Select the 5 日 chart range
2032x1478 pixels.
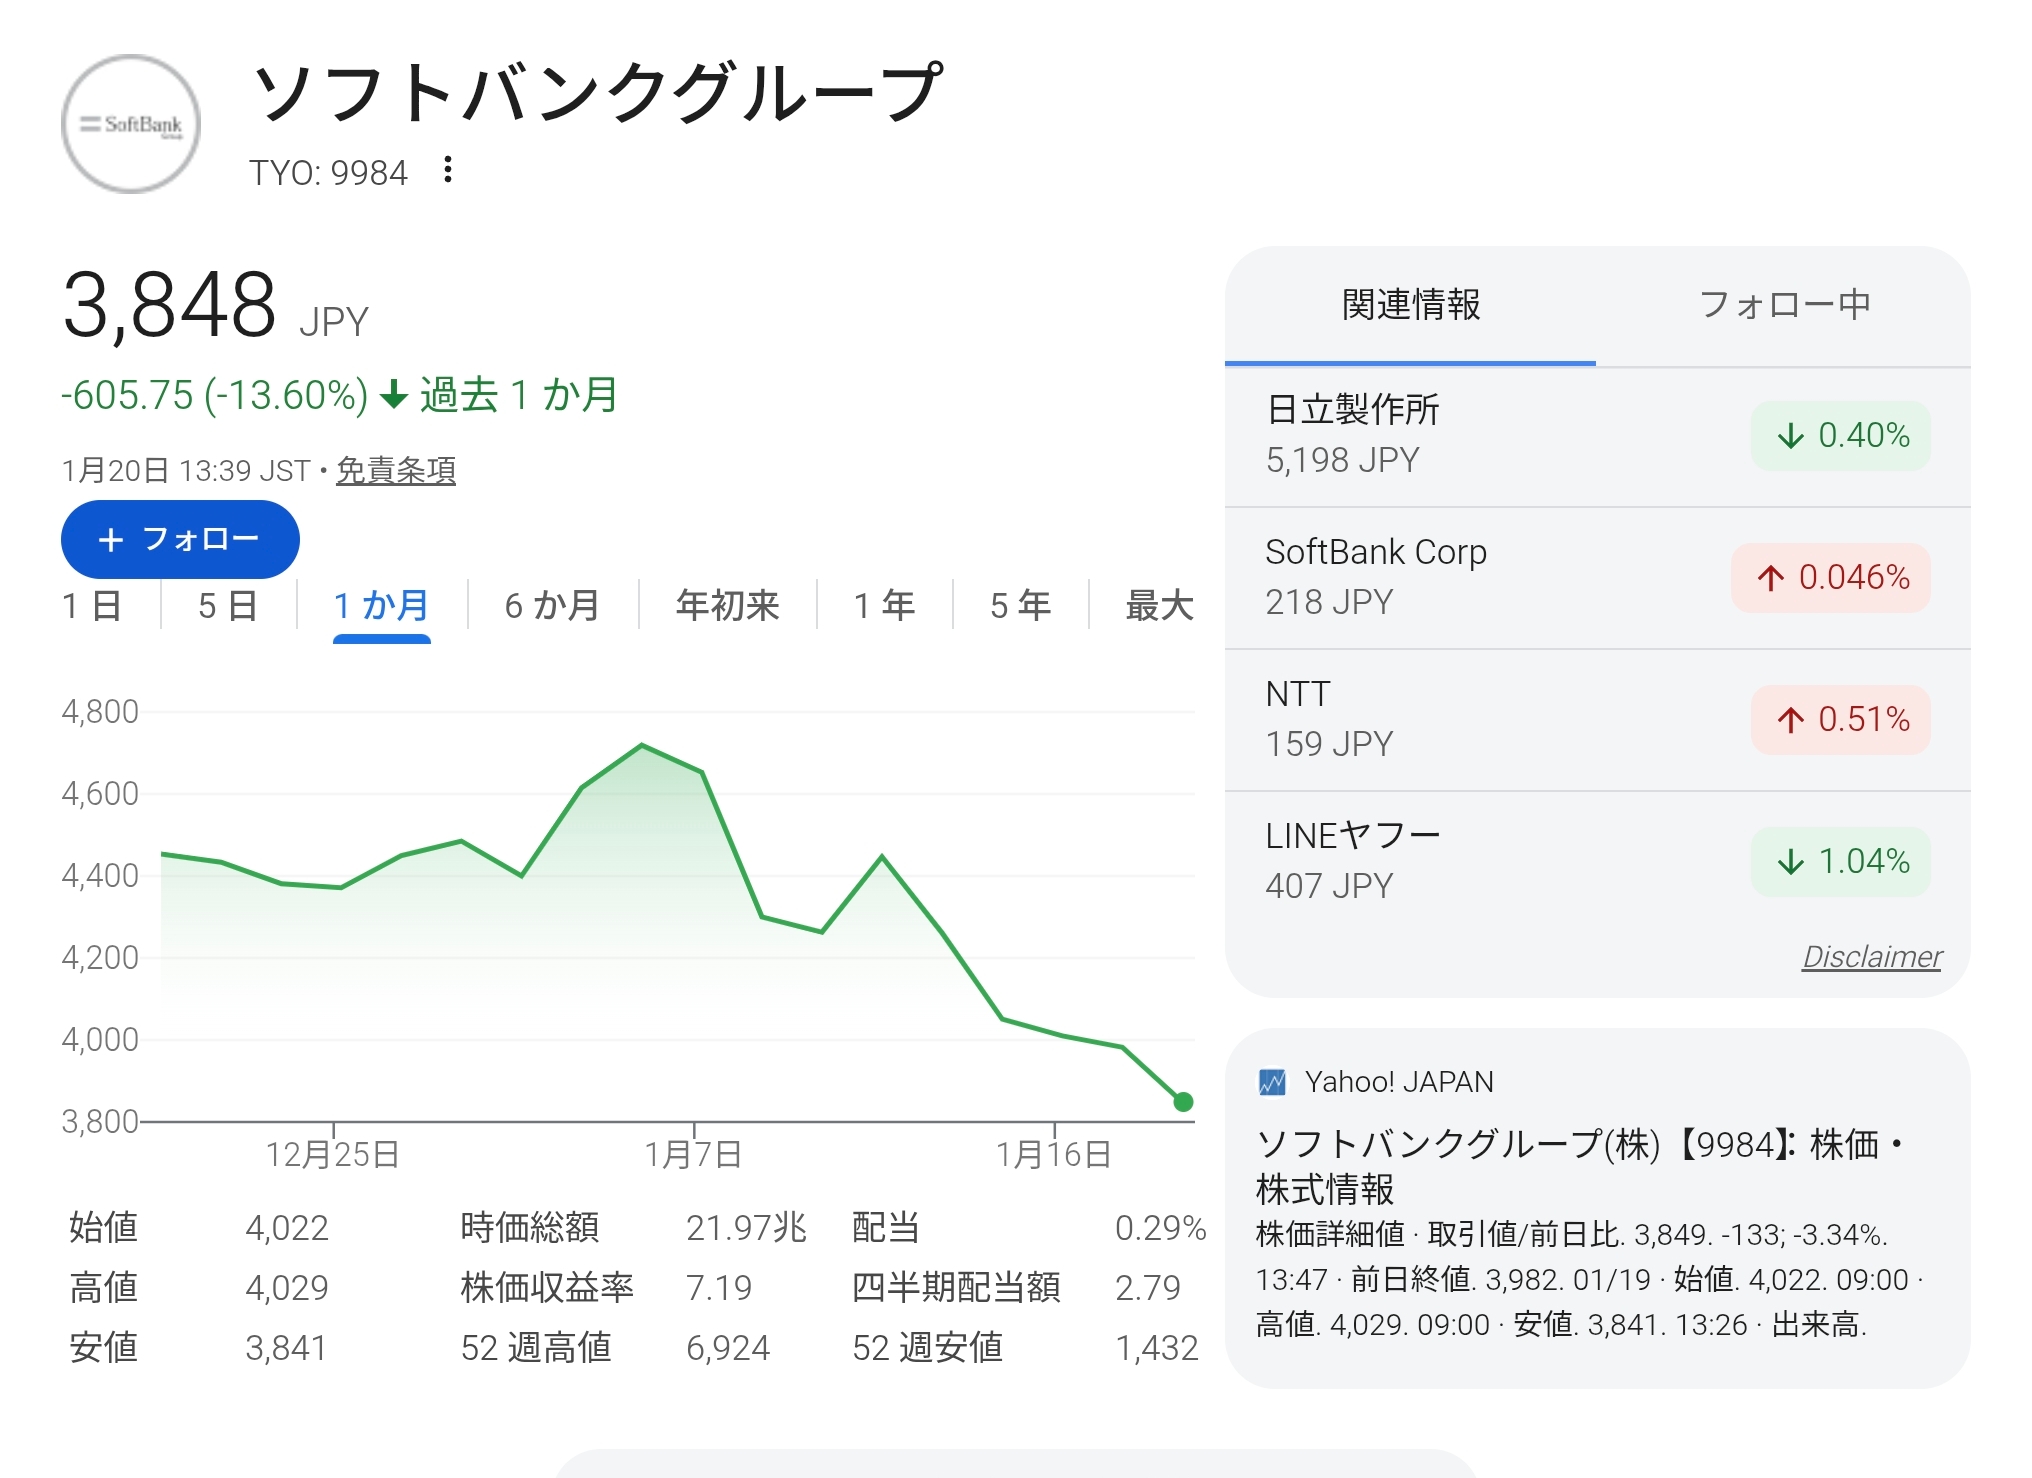(228, 606)
